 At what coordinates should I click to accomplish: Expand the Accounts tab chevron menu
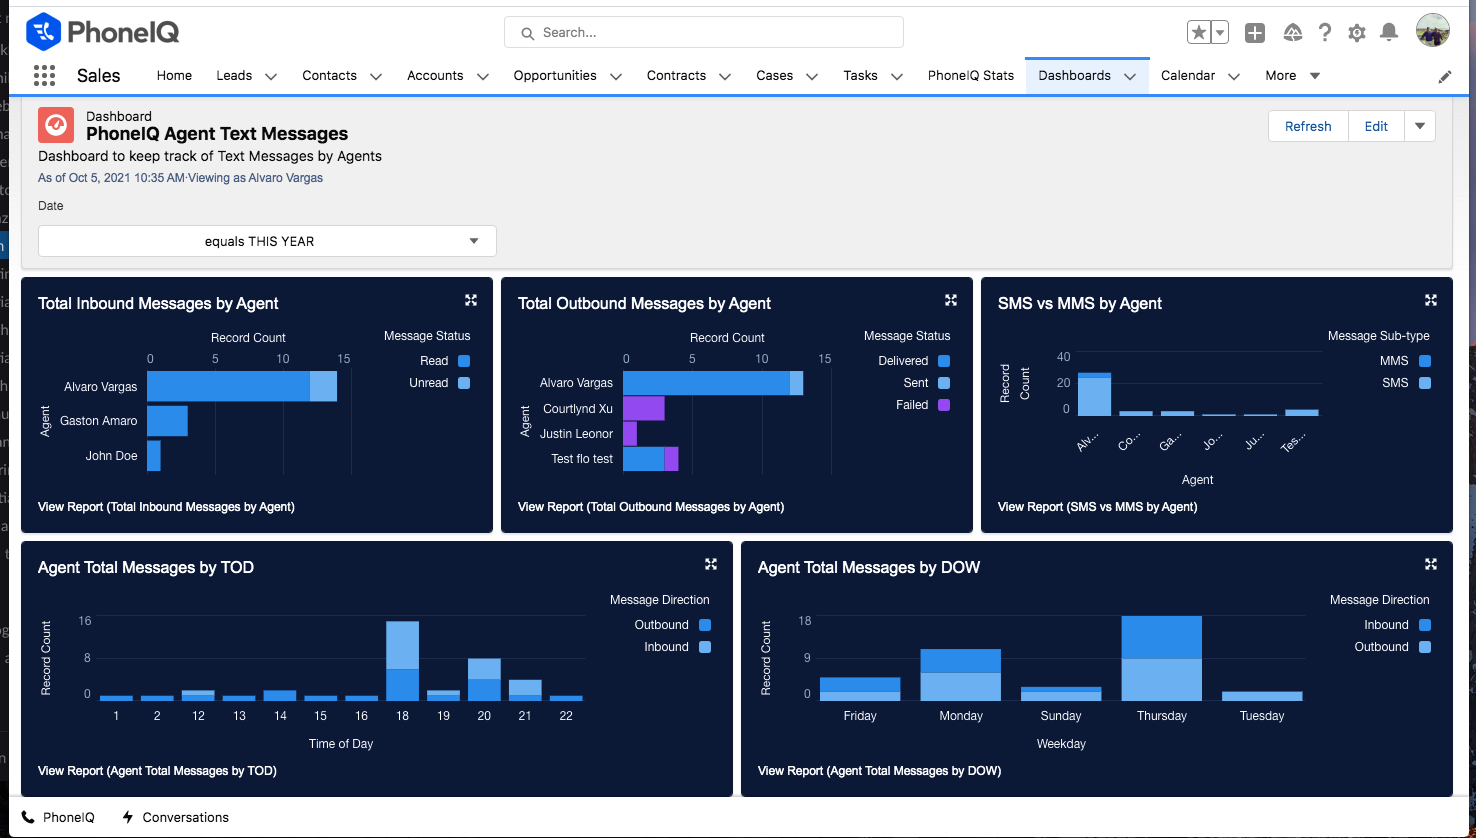click(483, 76)
